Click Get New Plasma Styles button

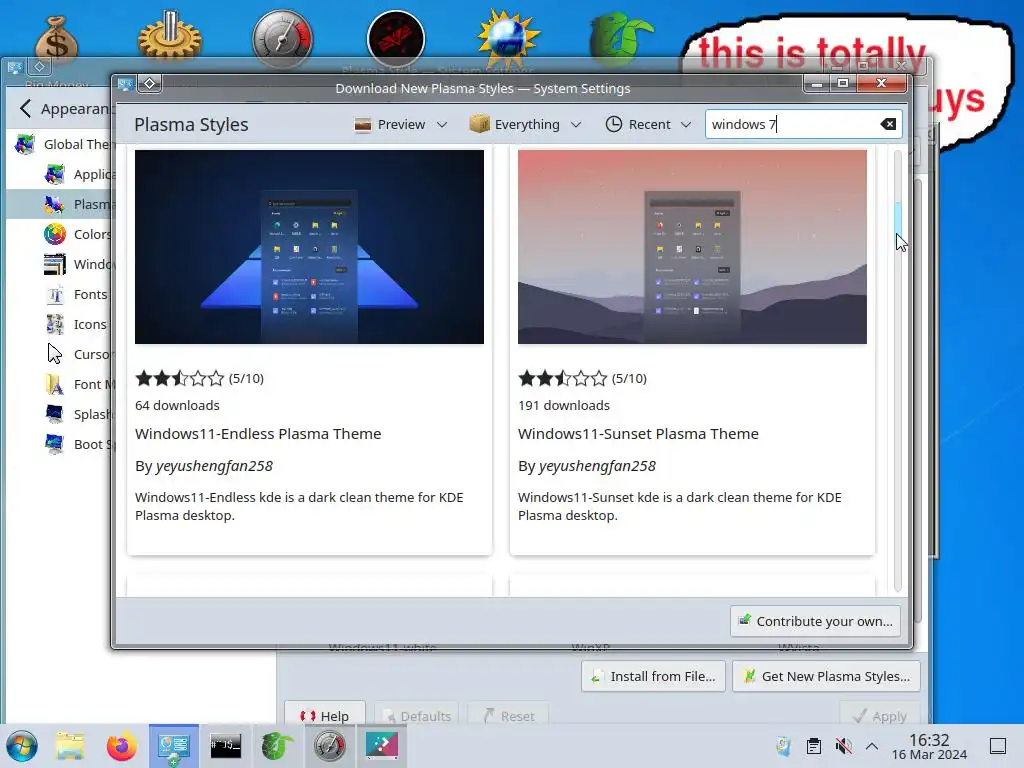pyautogui.click(x=826, y=677)
